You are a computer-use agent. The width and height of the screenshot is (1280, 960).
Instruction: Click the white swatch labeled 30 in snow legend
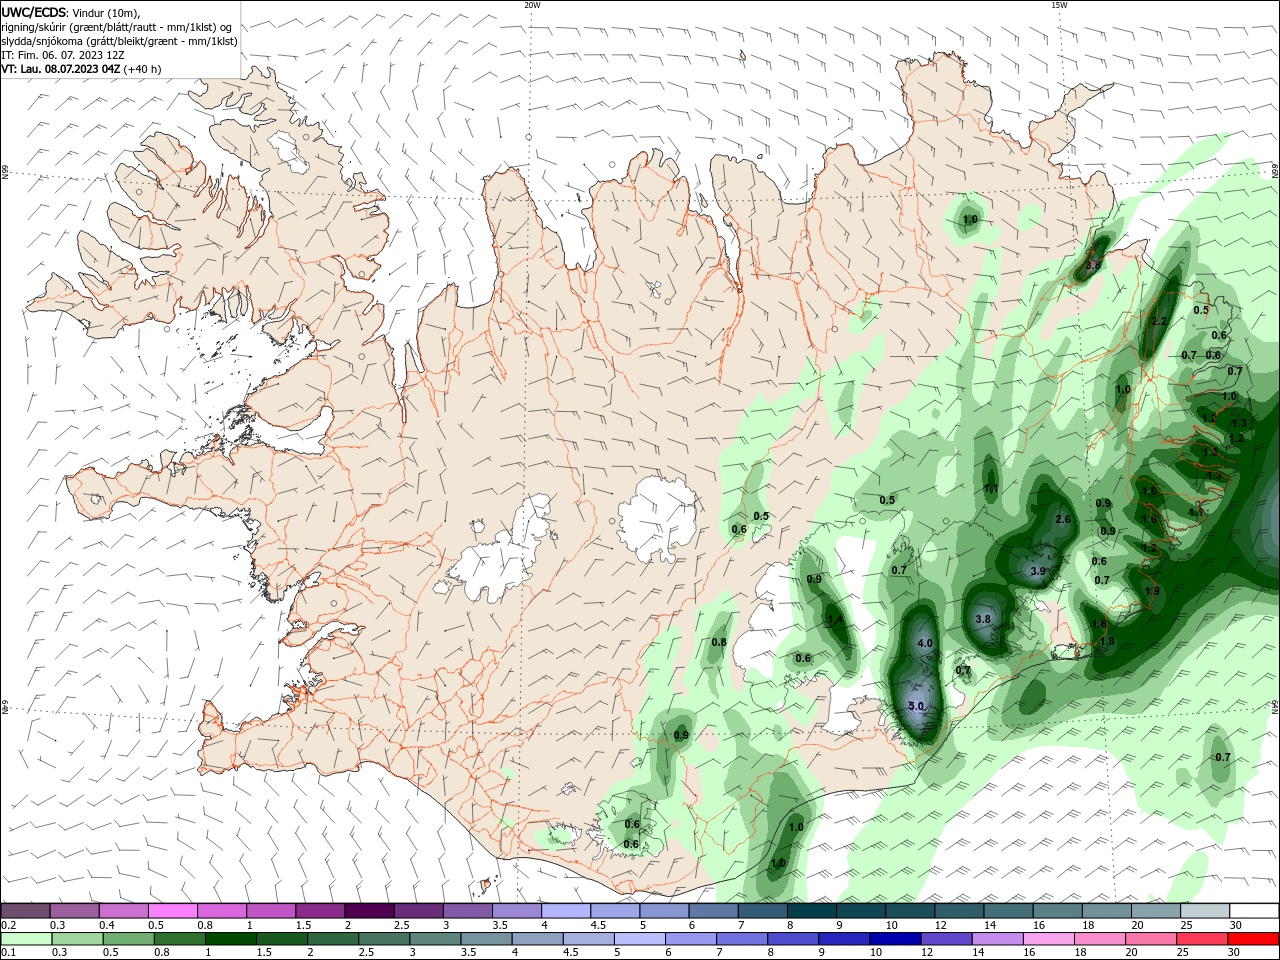(x=1253, y=910)
